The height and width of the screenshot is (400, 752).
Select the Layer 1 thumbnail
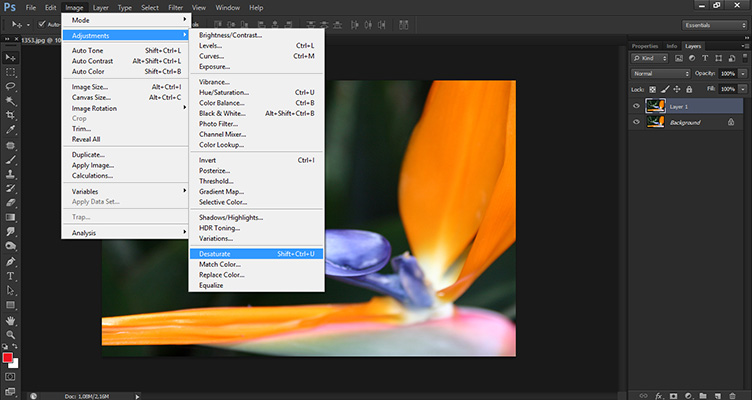(655, 105)
